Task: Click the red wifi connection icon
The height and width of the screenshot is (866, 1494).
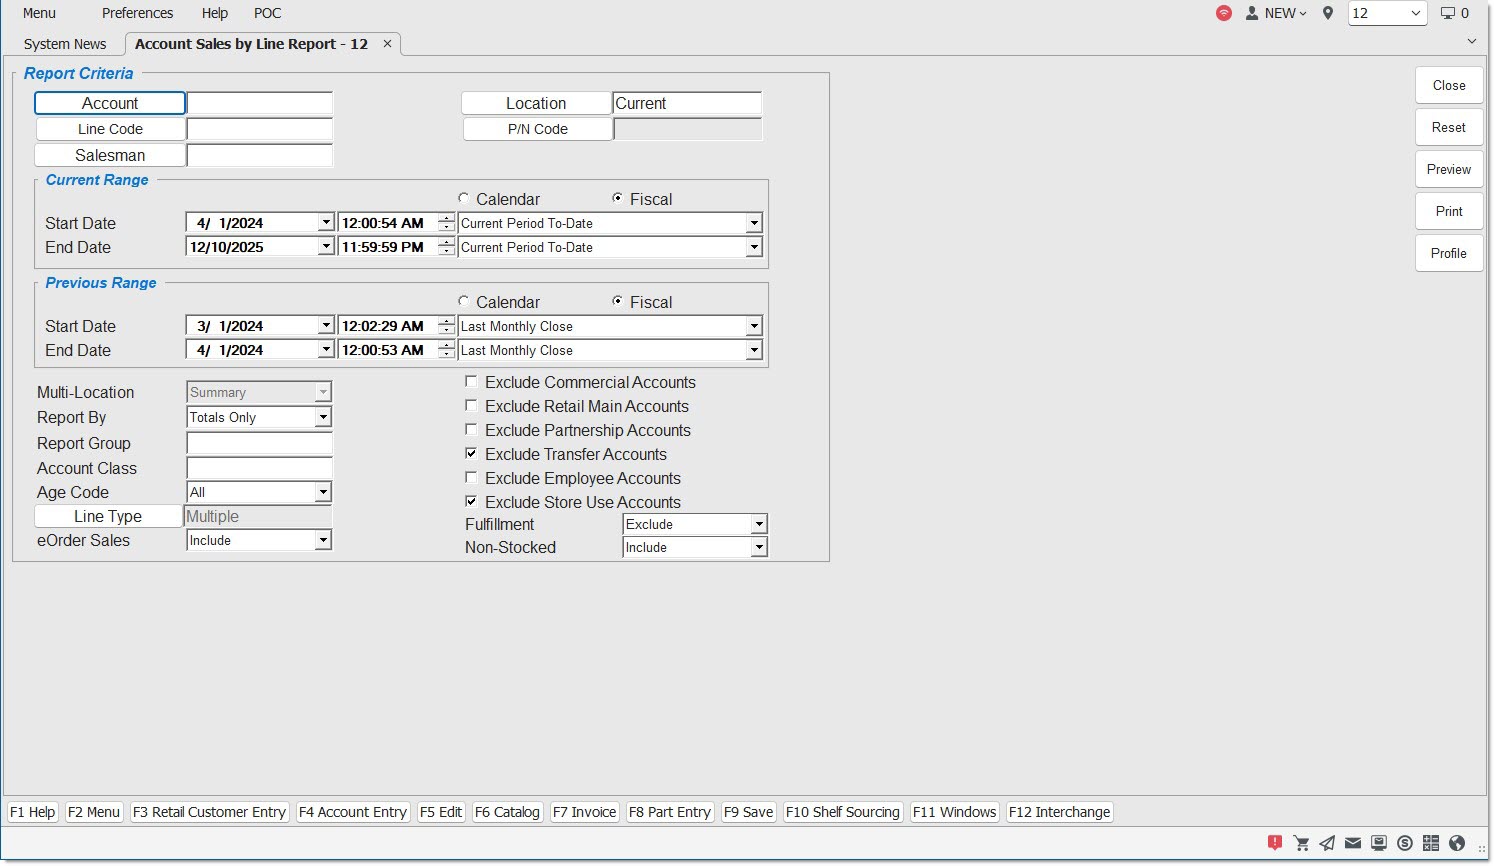Action: click(1224, 13)
